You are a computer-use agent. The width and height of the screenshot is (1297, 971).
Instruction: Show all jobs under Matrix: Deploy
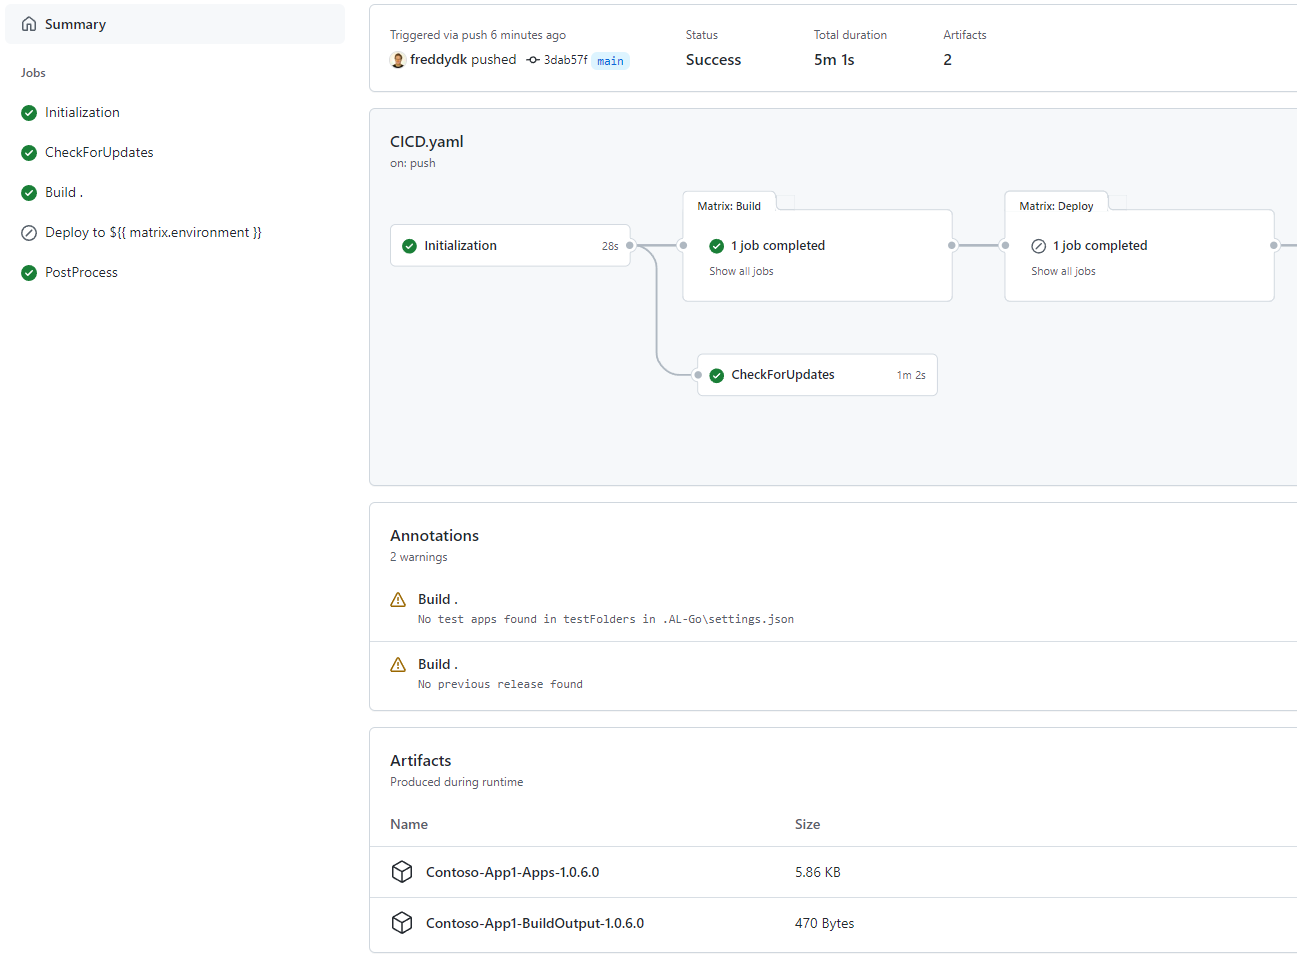point(1063,271)
